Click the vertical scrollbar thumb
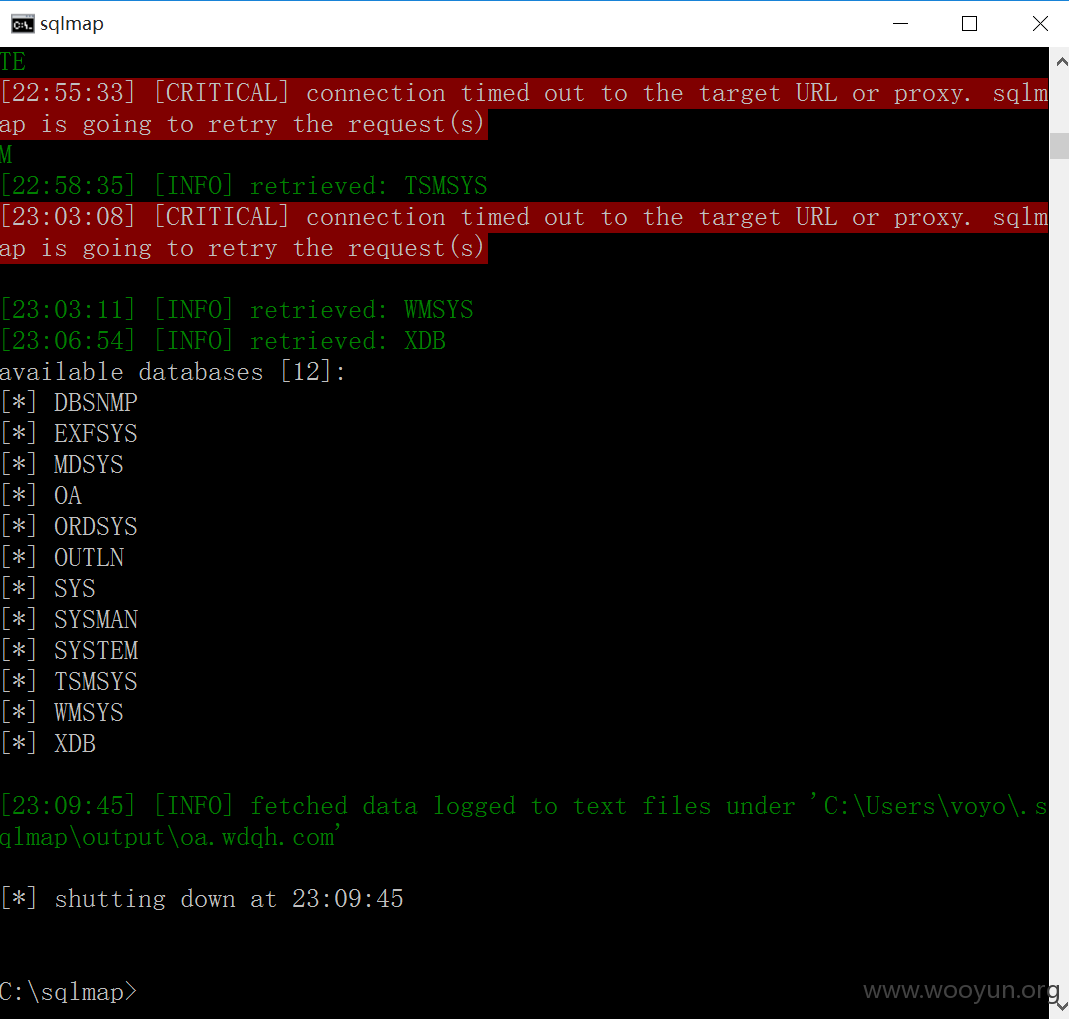The image size is (1069, 1019). tap(1060, 146)
